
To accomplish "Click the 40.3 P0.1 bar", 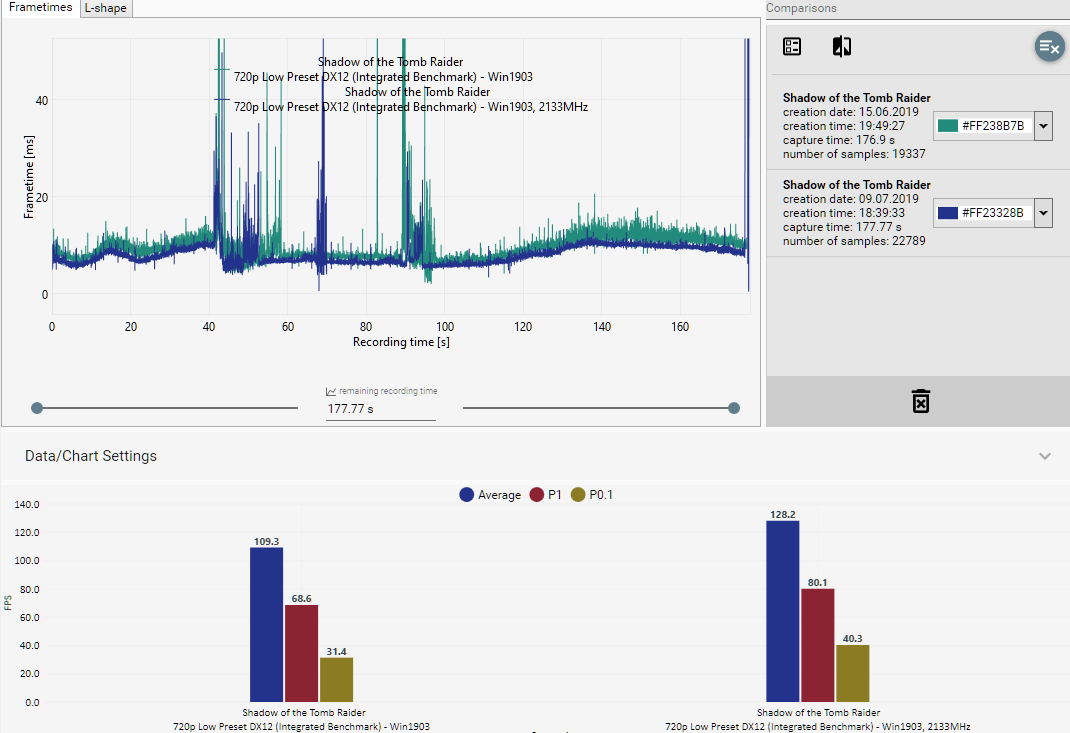I will (x=852, y=673).
